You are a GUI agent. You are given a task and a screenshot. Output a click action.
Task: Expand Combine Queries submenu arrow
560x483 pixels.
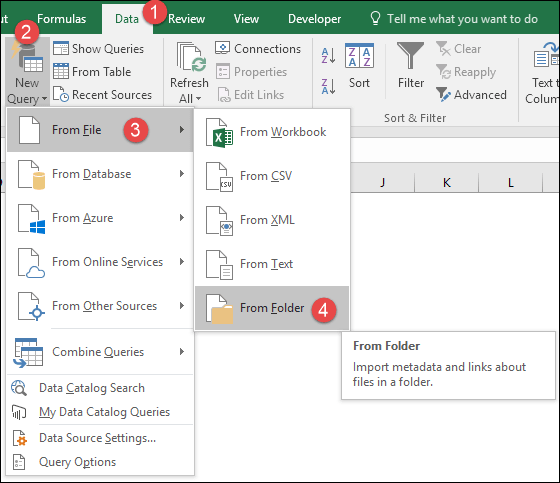pos(182,352)
